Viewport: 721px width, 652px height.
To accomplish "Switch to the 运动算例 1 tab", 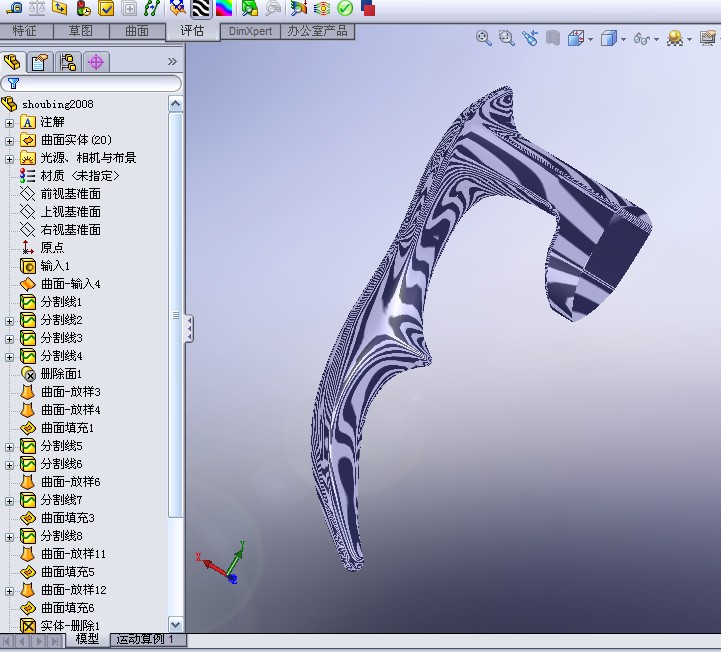I will tap(148, 639).
